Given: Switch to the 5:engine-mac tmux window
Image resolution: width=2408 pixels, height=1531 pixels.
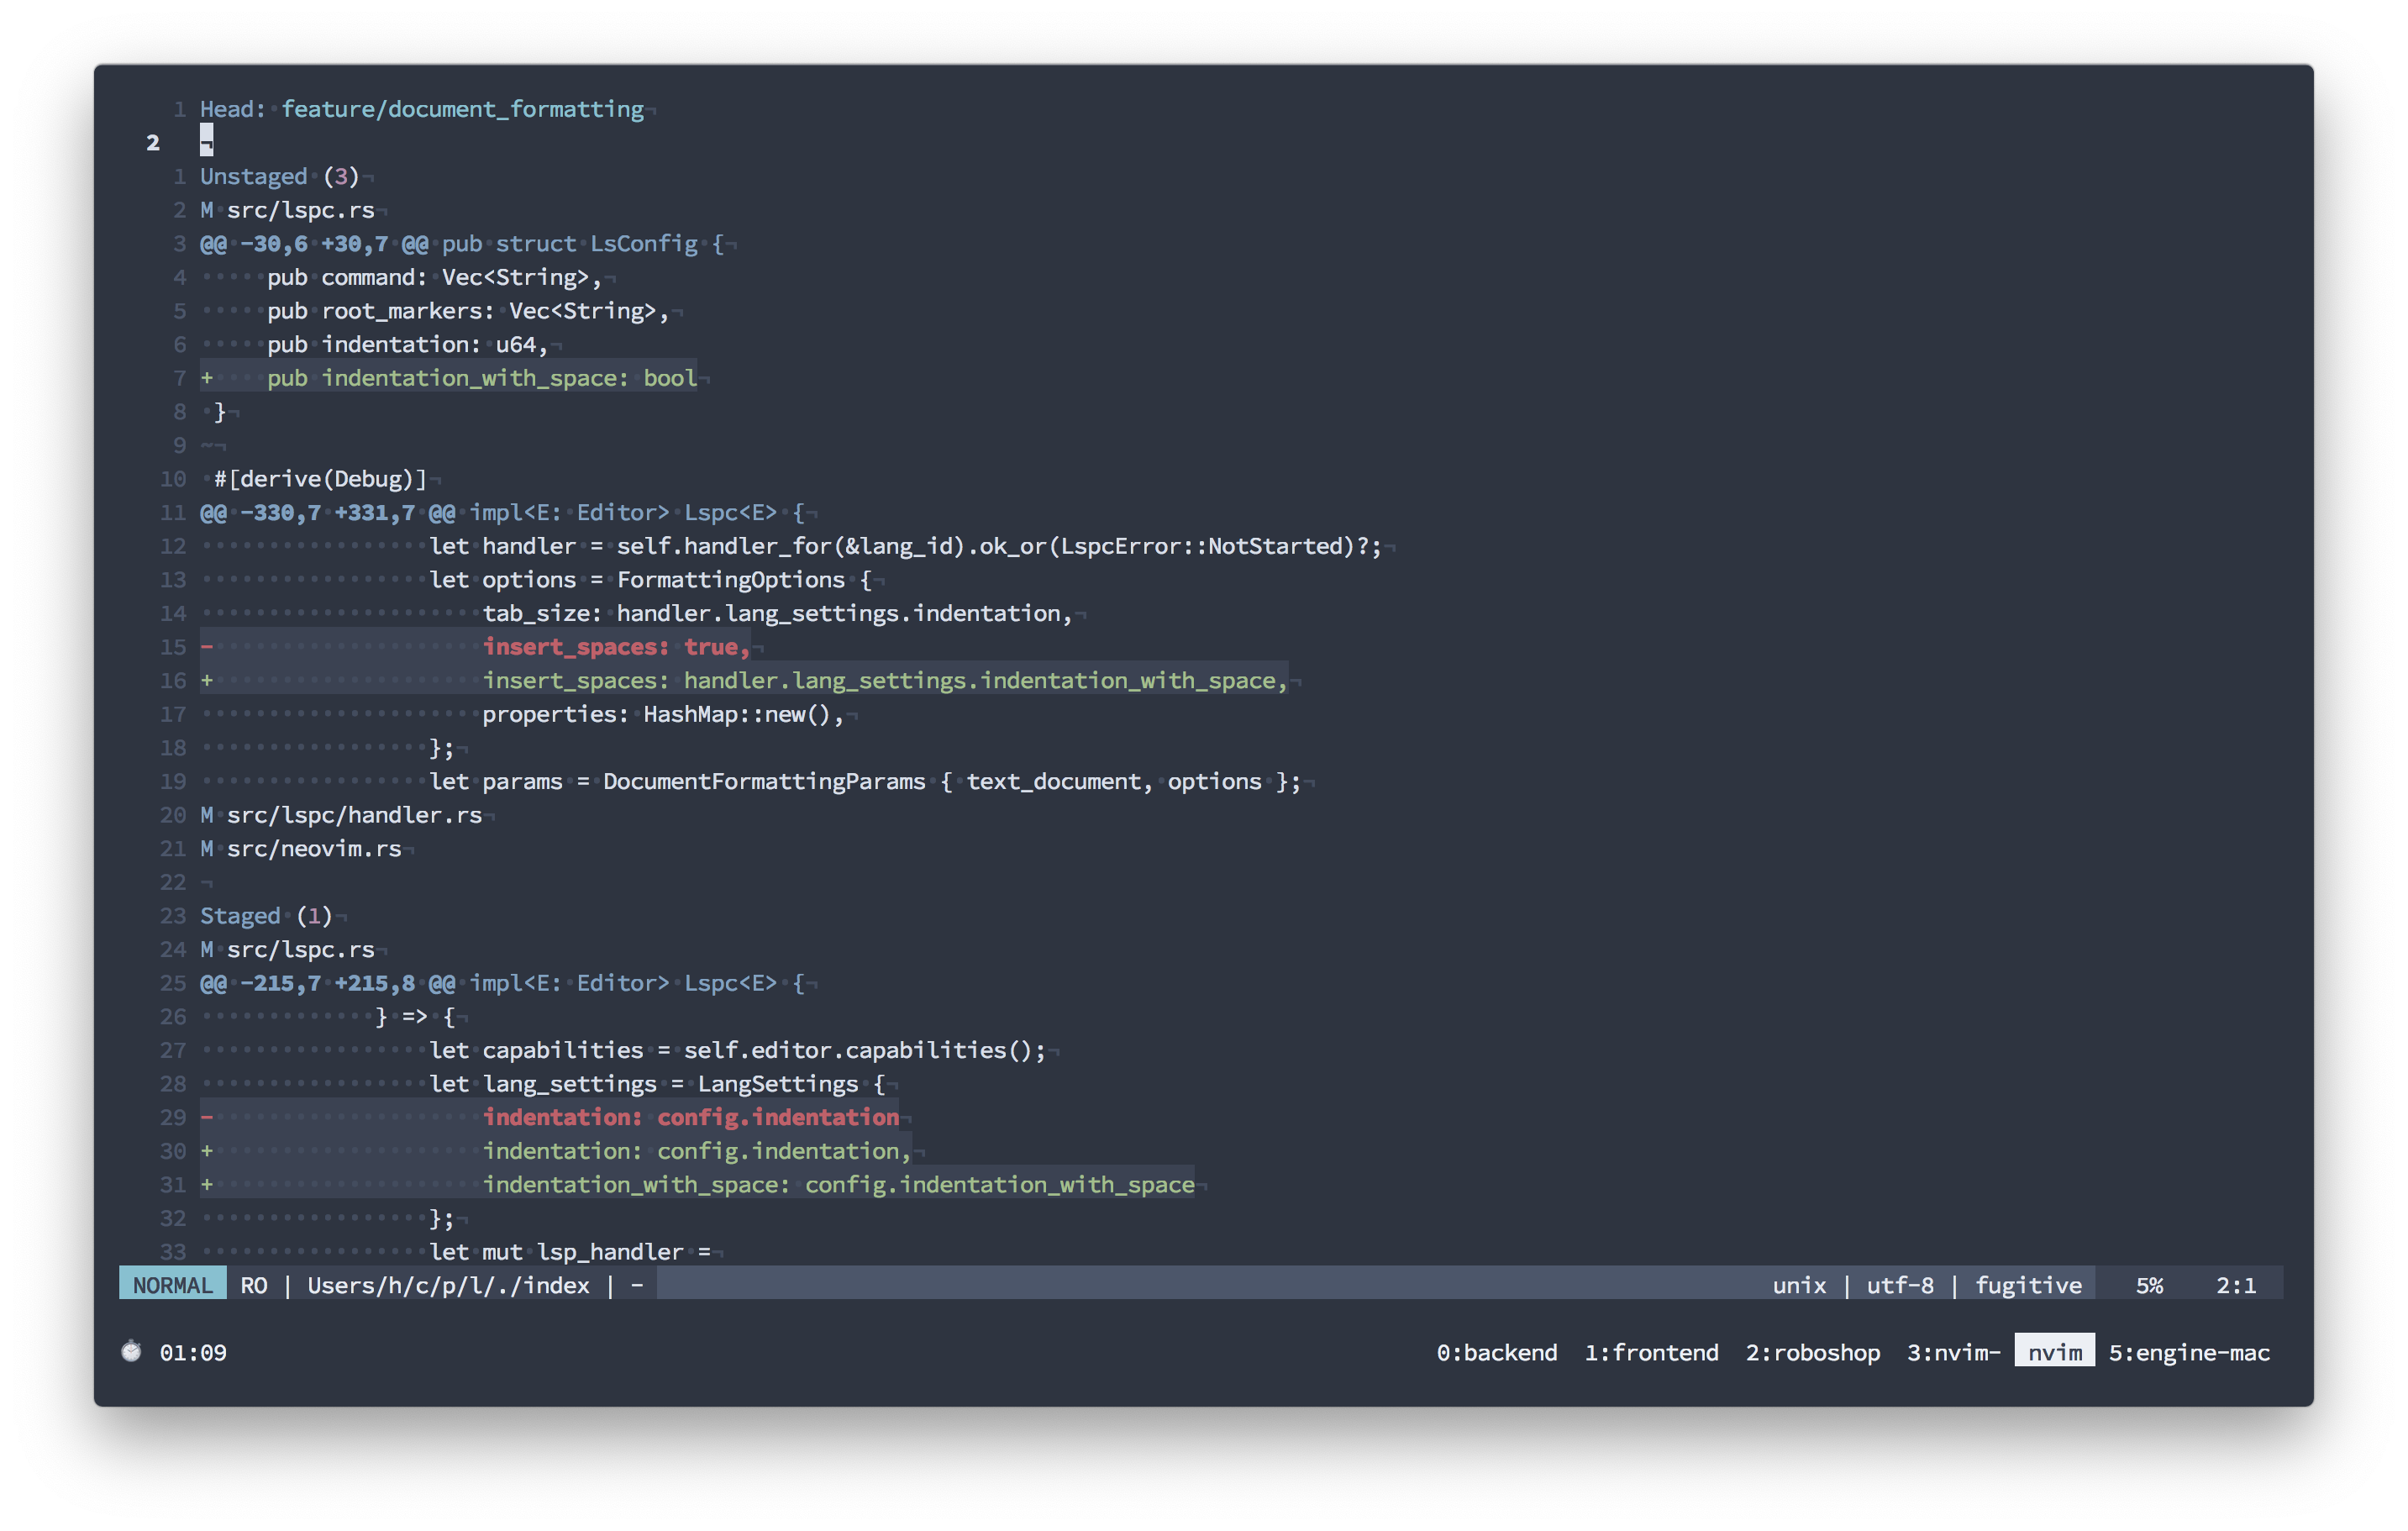Looking at the screenshot, I should [x=2189, y=1352].
